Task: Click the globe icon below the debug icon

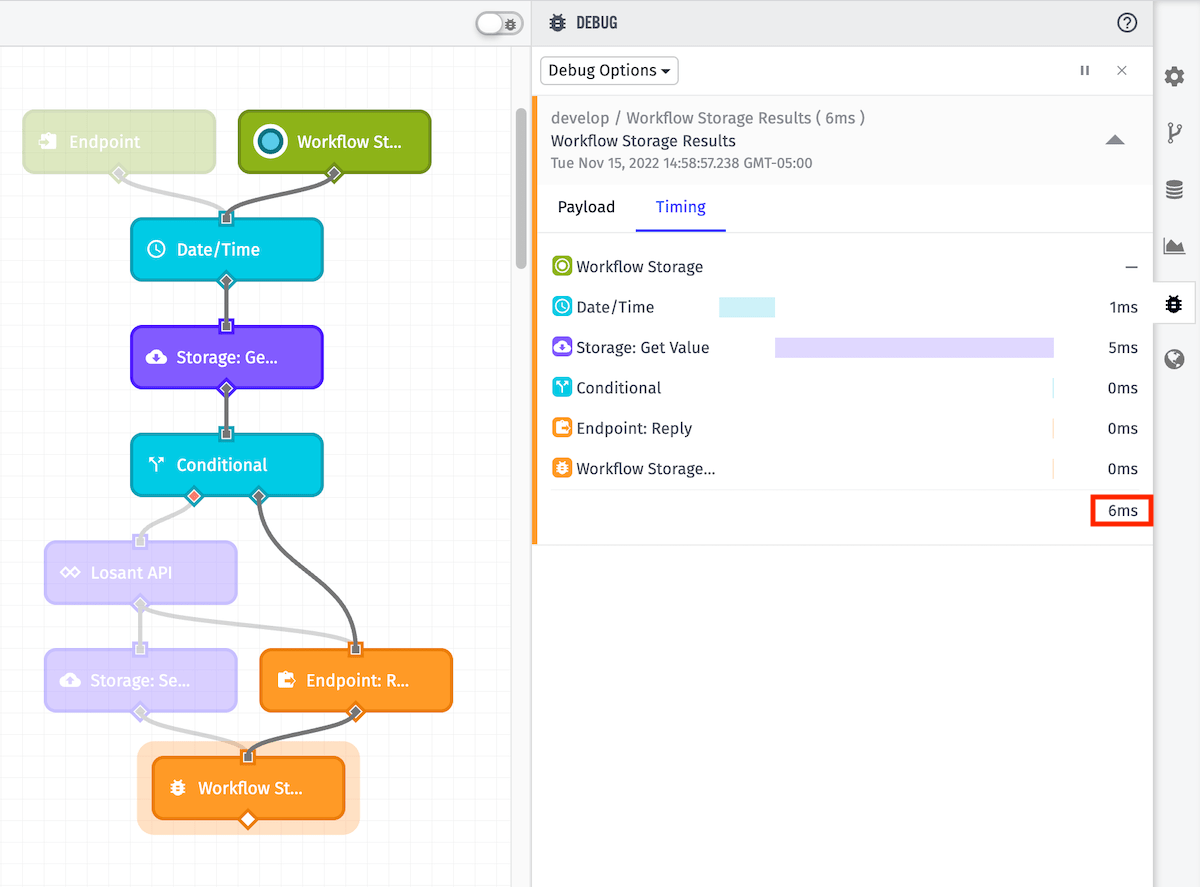Action: pos(1174,359)
